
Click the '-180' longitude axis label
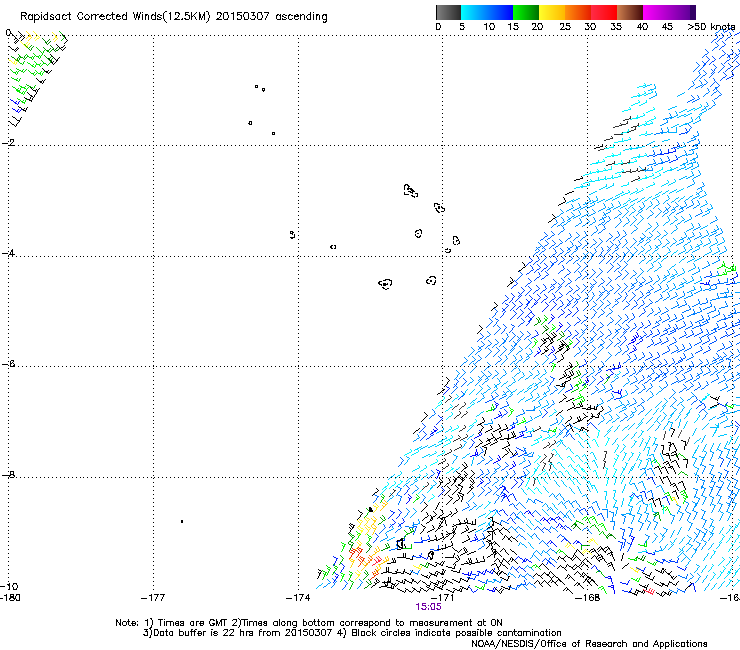10,598
